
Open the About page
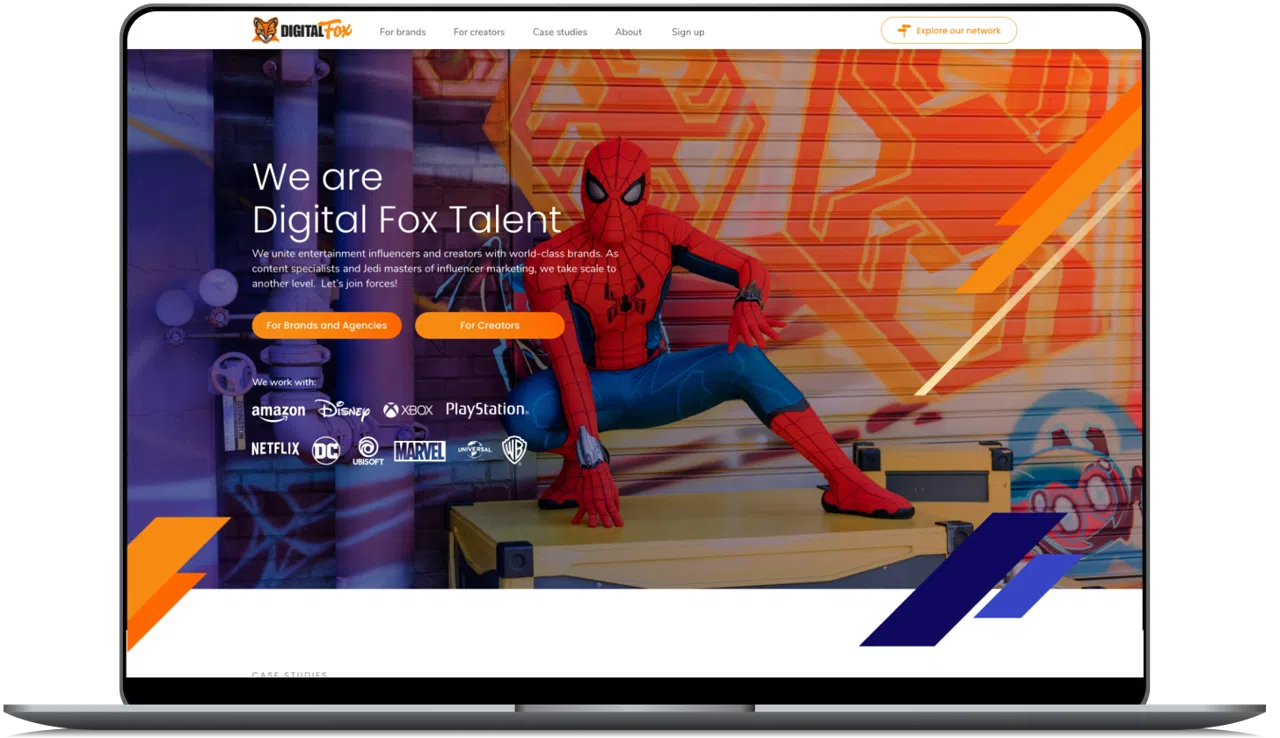click(x=629, y=32)
